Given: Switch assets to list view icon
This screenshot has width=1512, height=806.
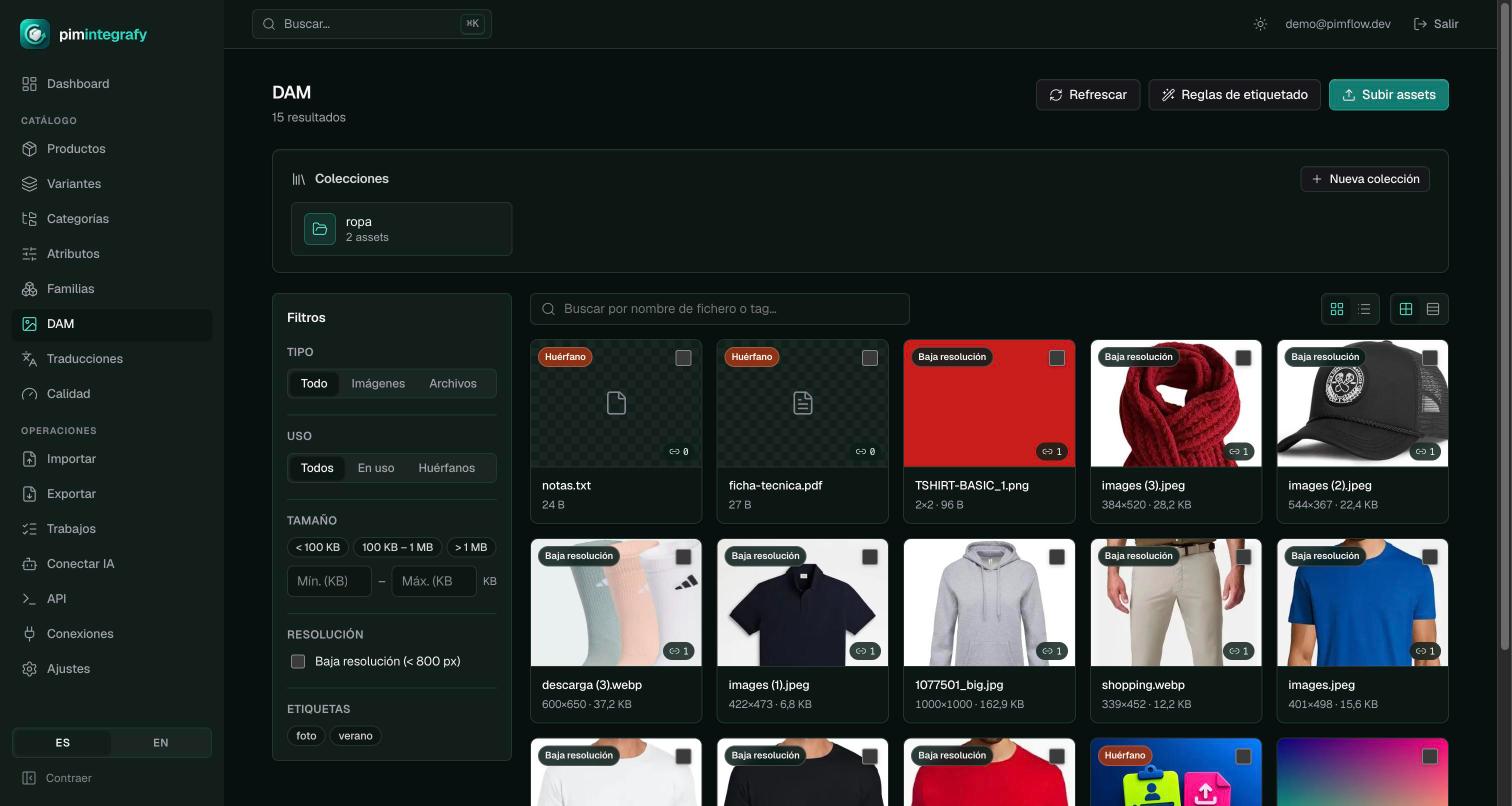Looking at the screenshot, I should tap(1364, 309).
